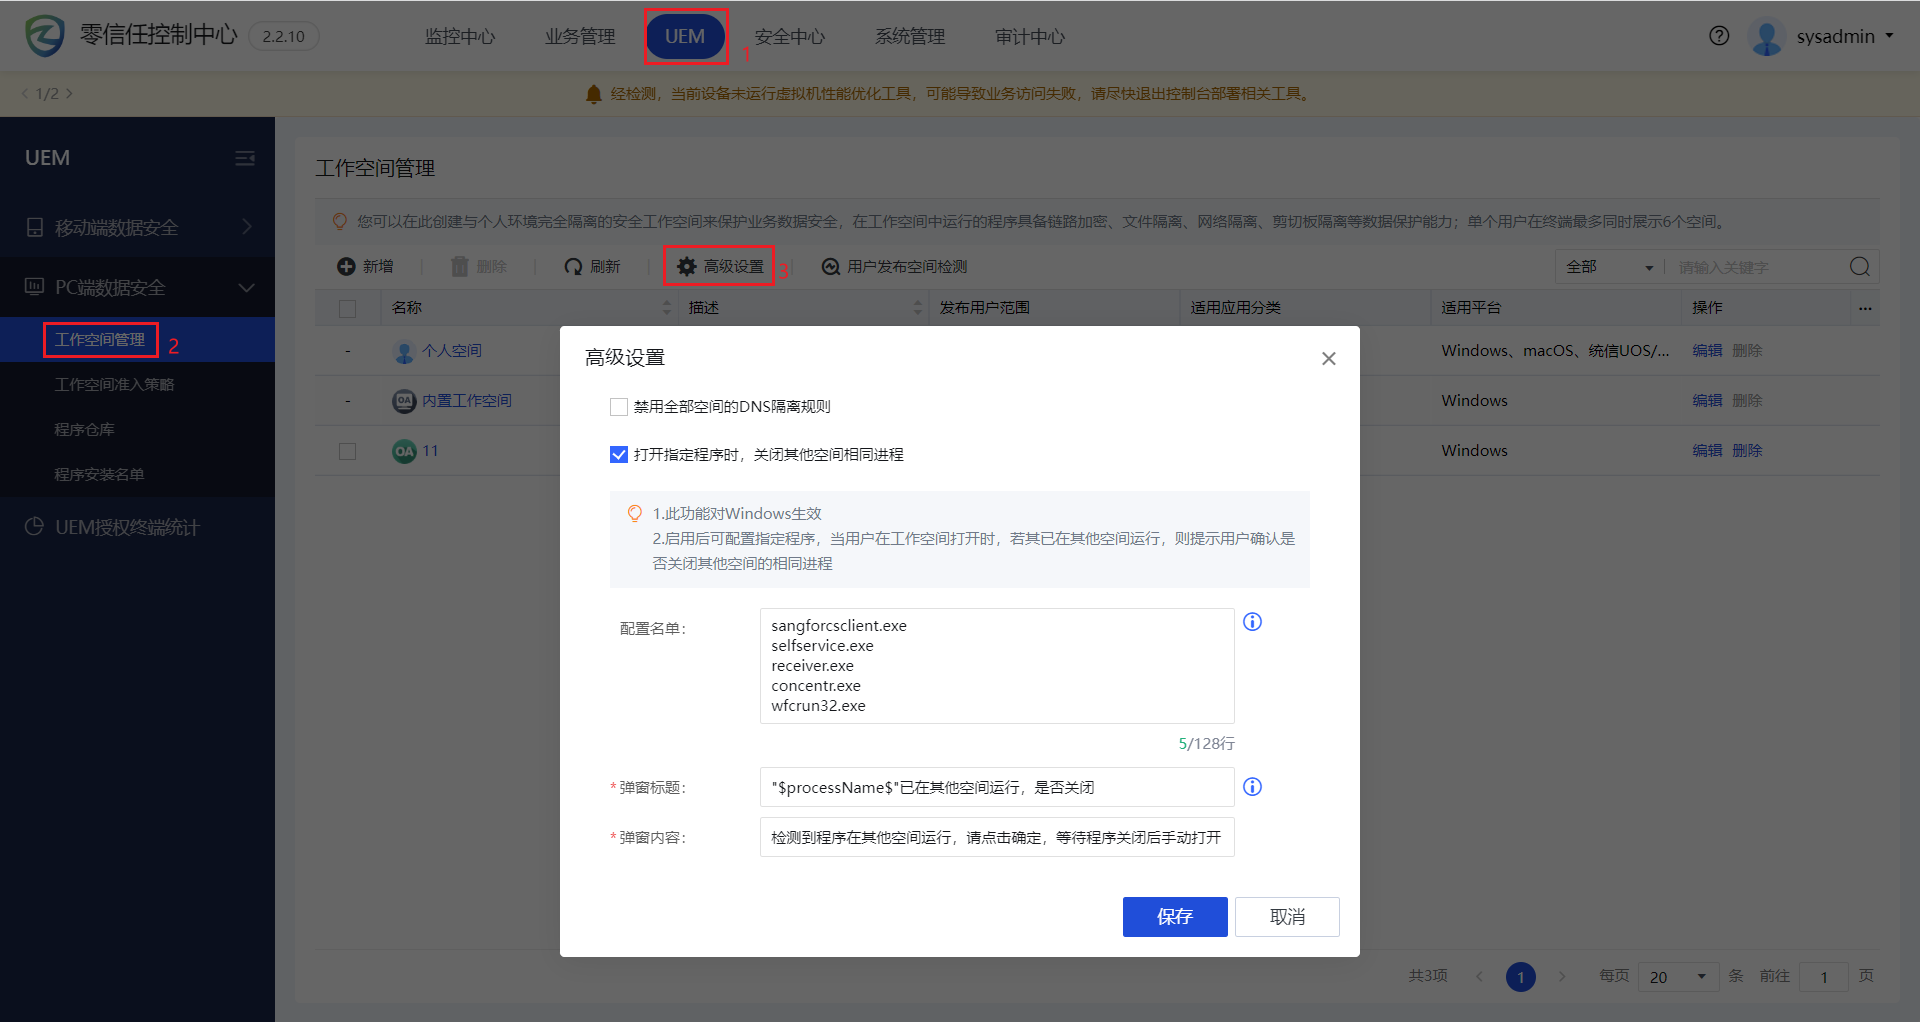
Task: Open 程序仓库 in the sidebar
Action: coord(85,429)
